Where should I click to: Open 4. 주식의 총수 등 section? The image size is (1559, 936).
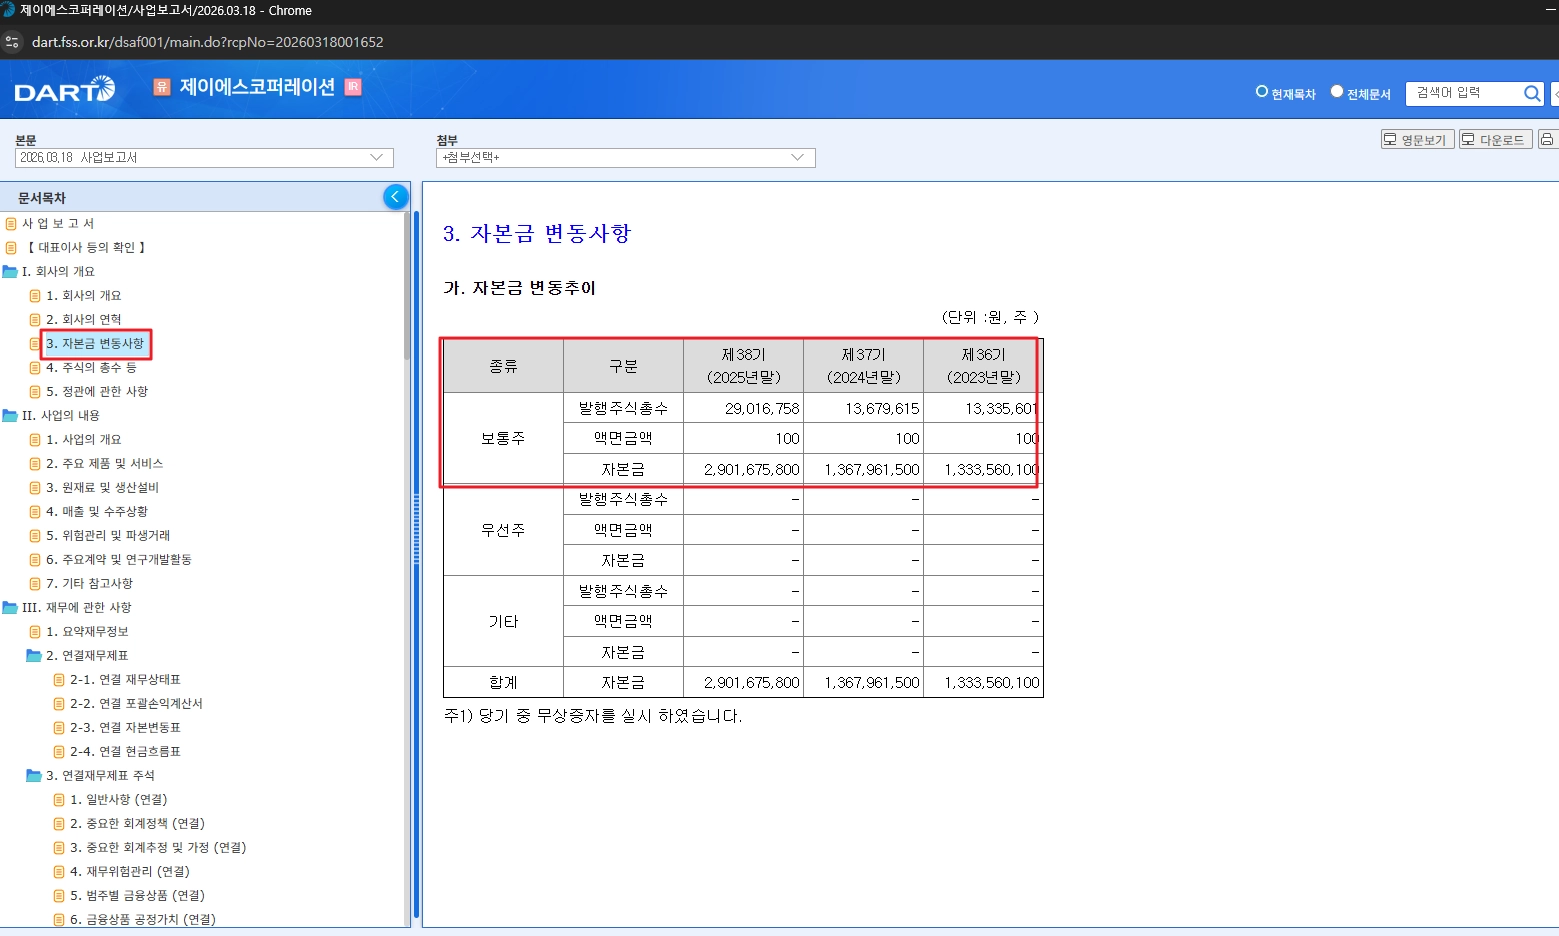click(x=91, y=367)
